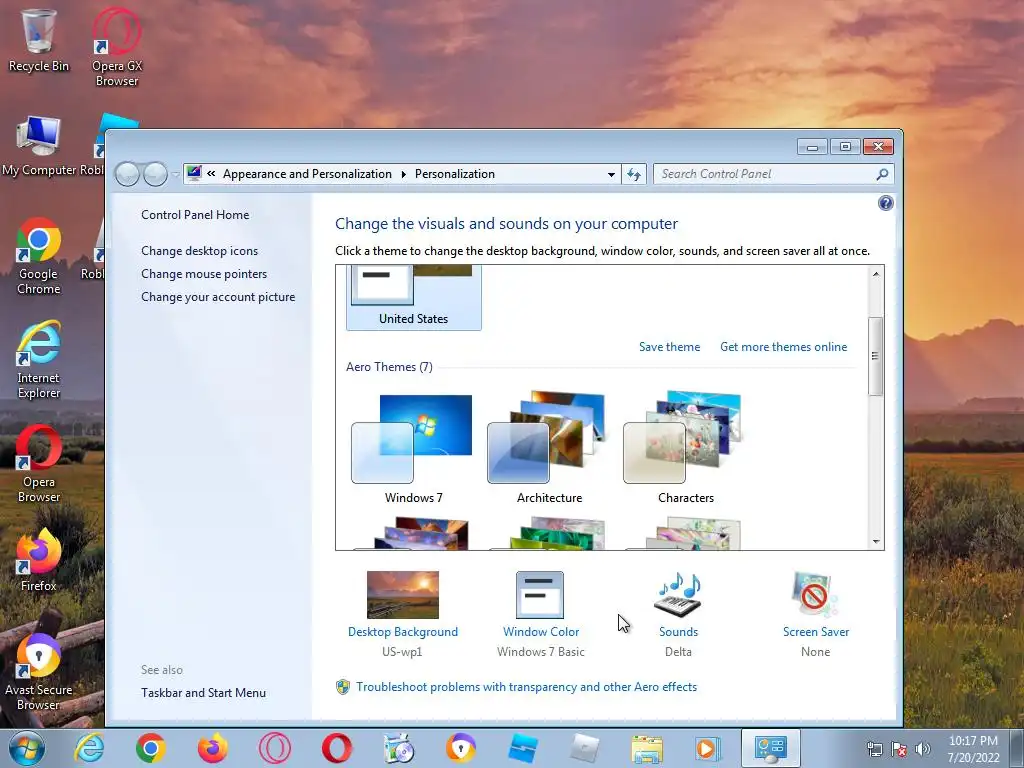The width and height of the screenshot is (1024, 768).
Task: Click the theme list scroll up arrow
Action: click(876, 274)
